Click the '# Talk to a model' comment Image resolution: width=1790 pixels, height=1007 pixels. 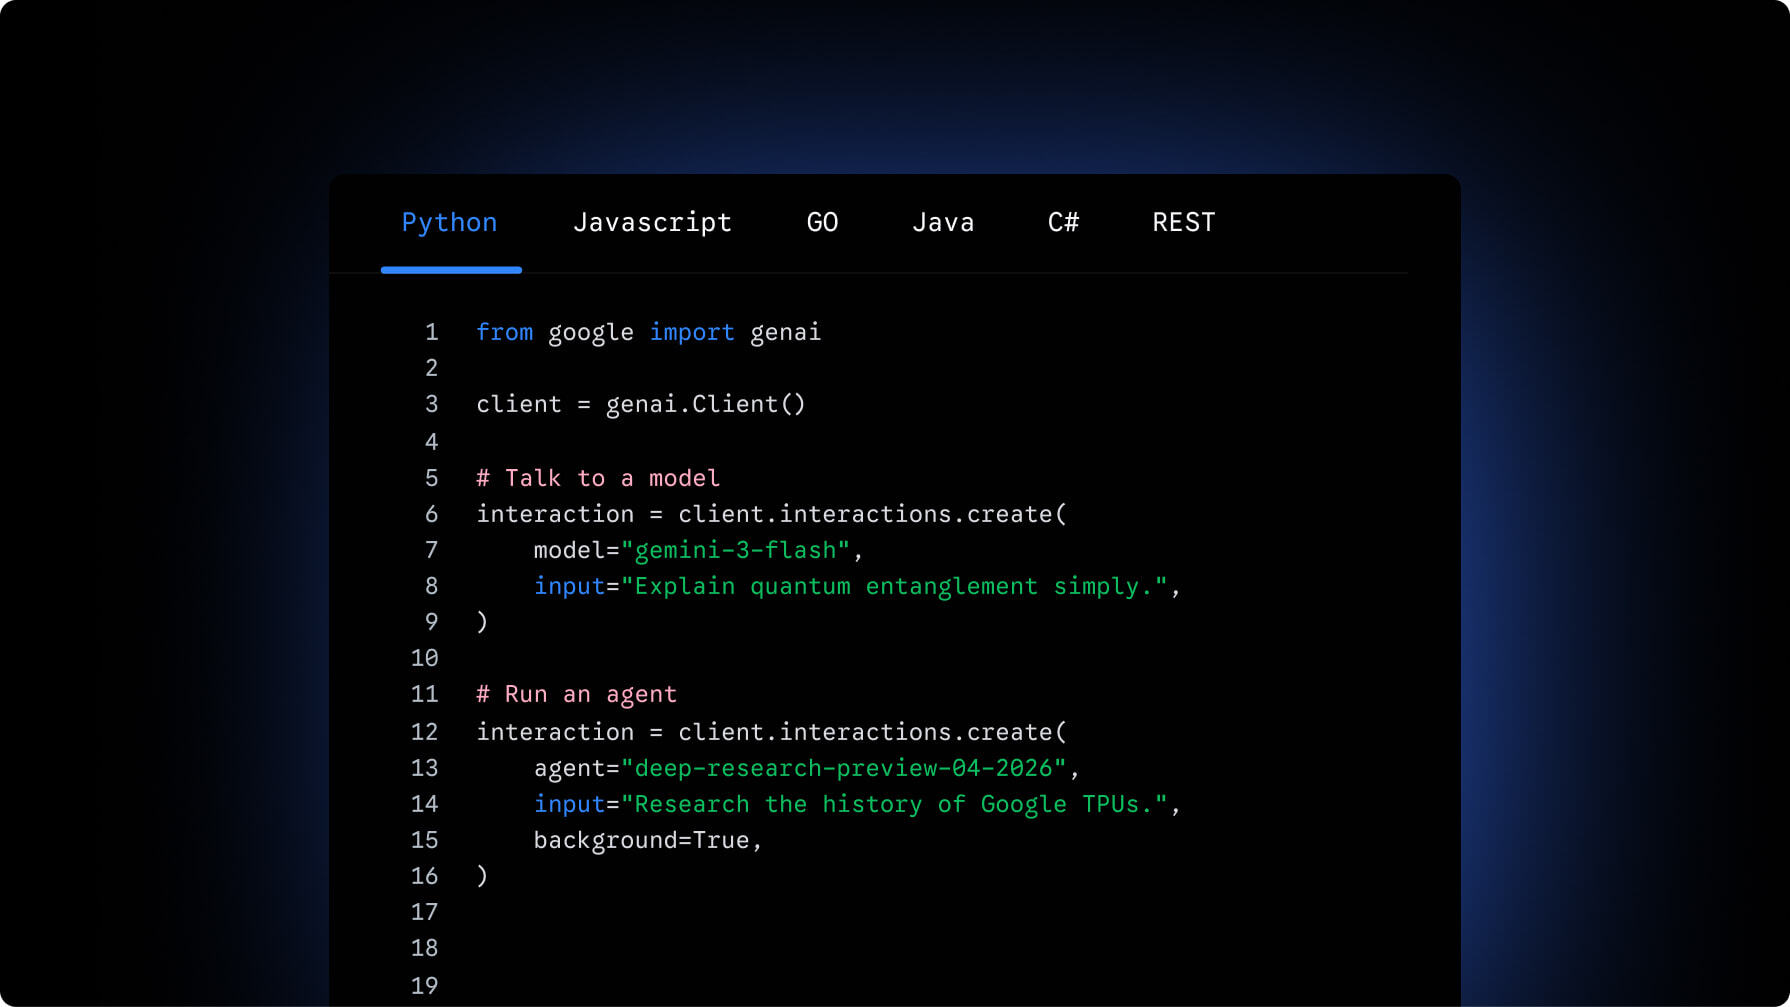coord(598,478)
